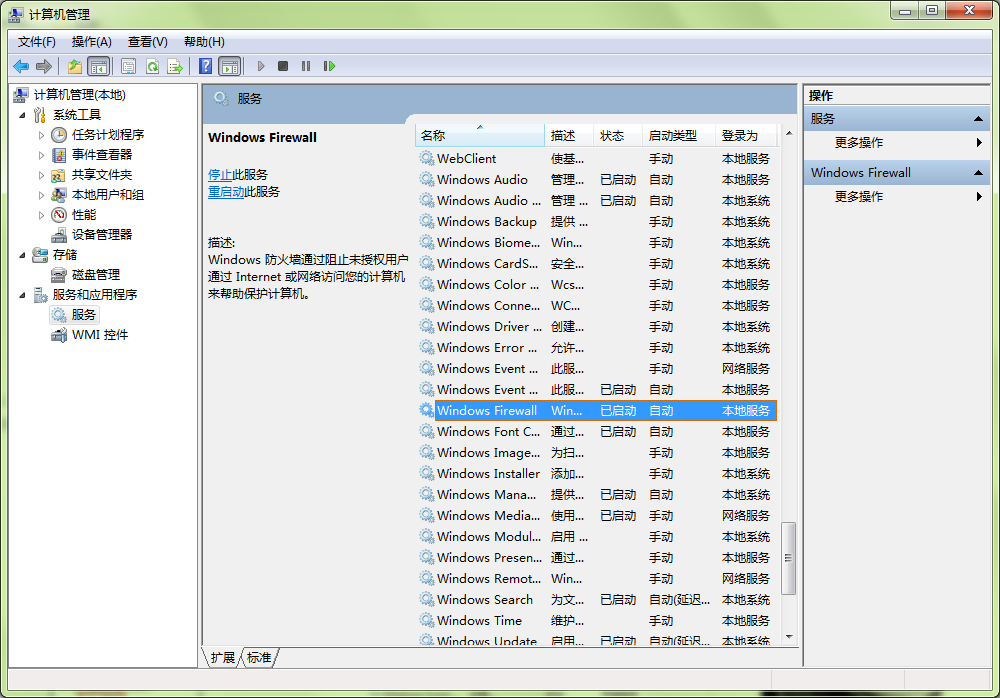
Task: Select the Windows Audio service
Action: pyautogui.click(x=596, y=179)
